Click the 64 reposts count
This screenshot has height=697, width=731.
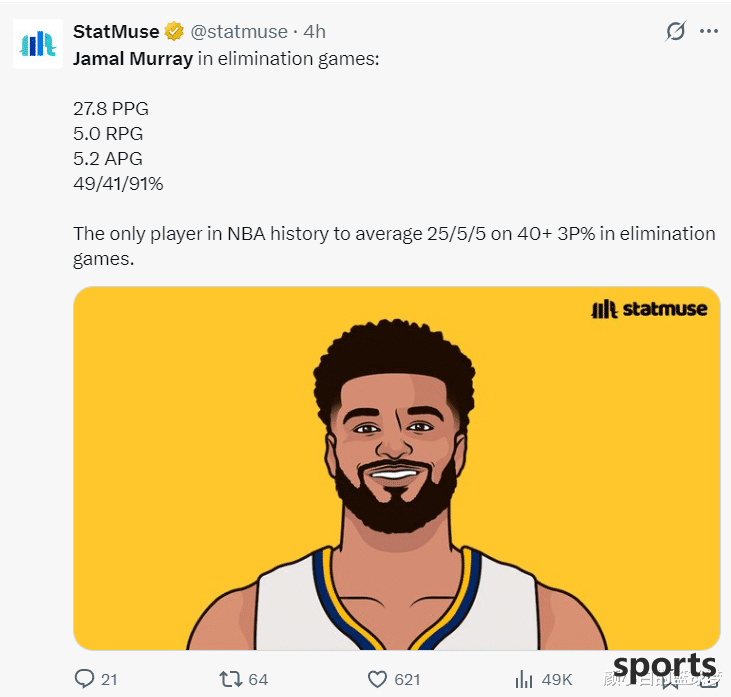(x=258, y=680)
